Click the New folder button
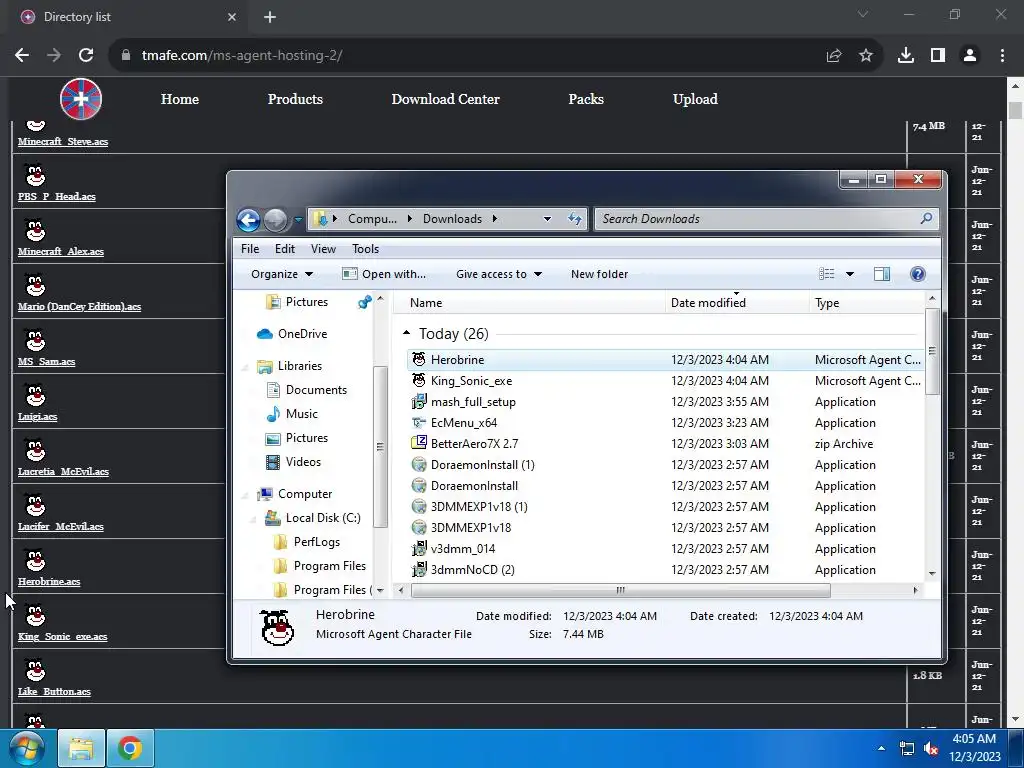This screenshot has width=1024, height=768. [600, 274]
